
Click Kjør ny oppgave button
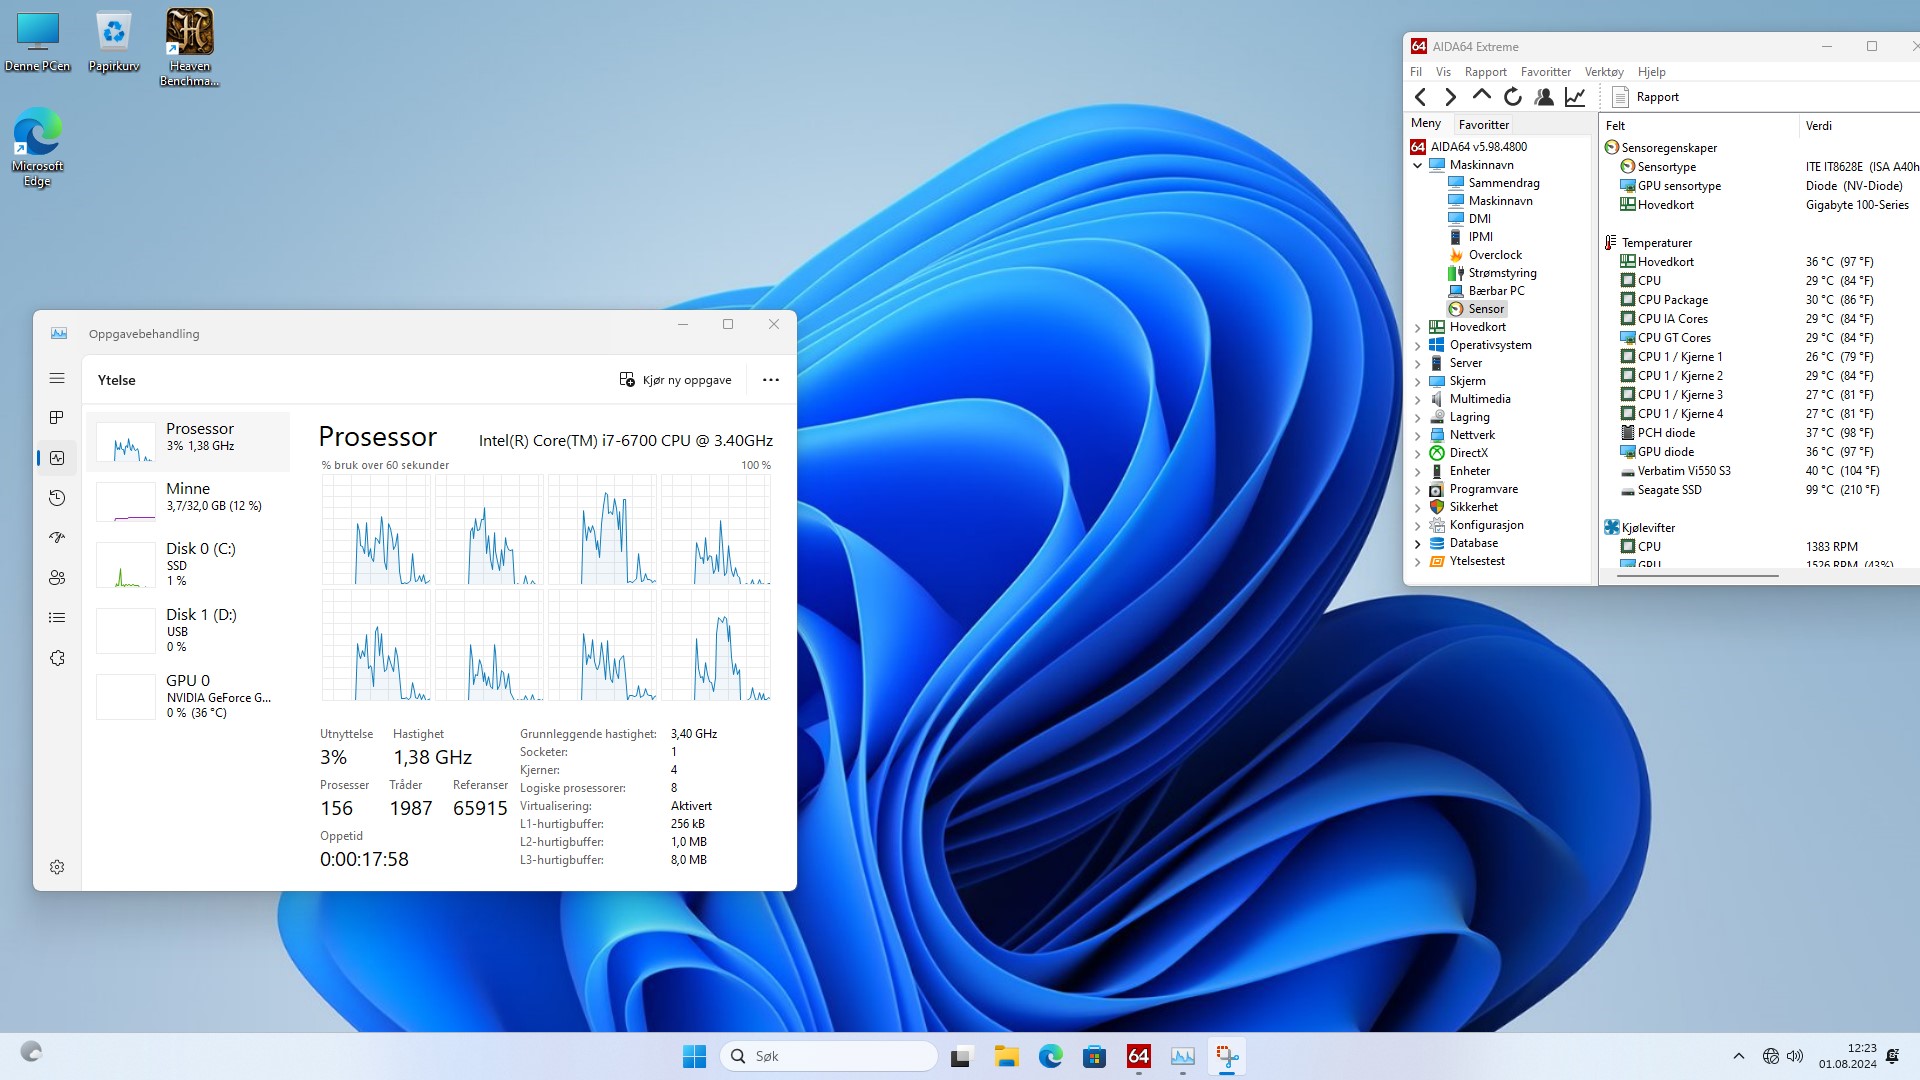[676, 380]
